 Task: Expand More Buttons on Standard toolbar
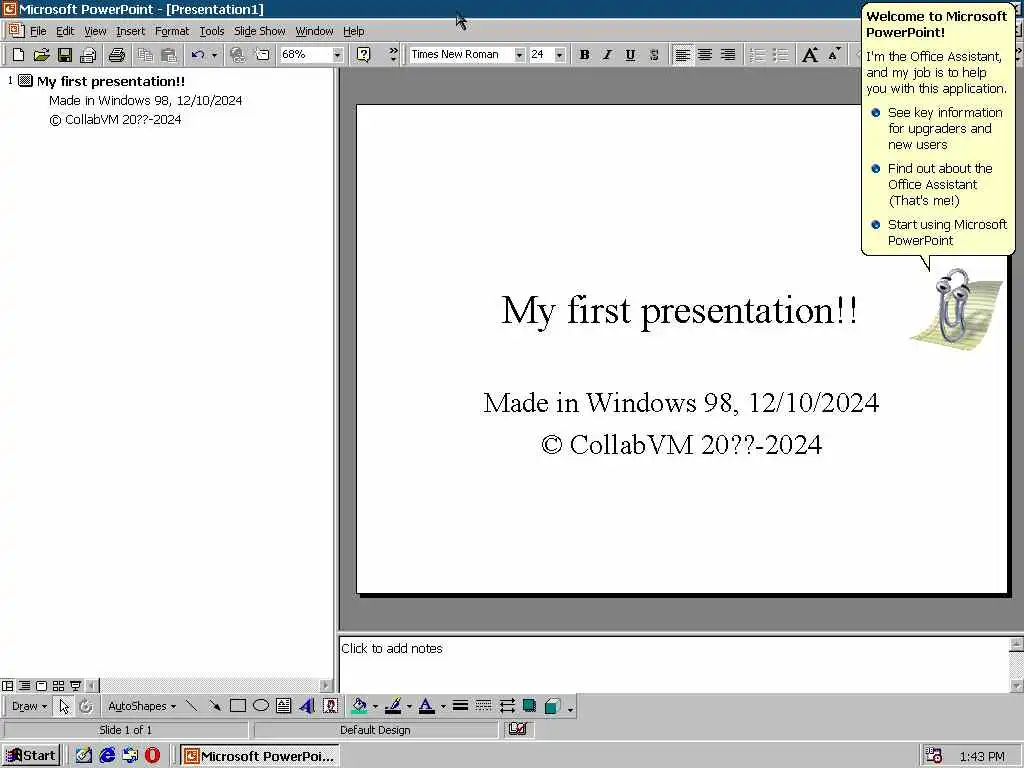click(x=393, y=55)
